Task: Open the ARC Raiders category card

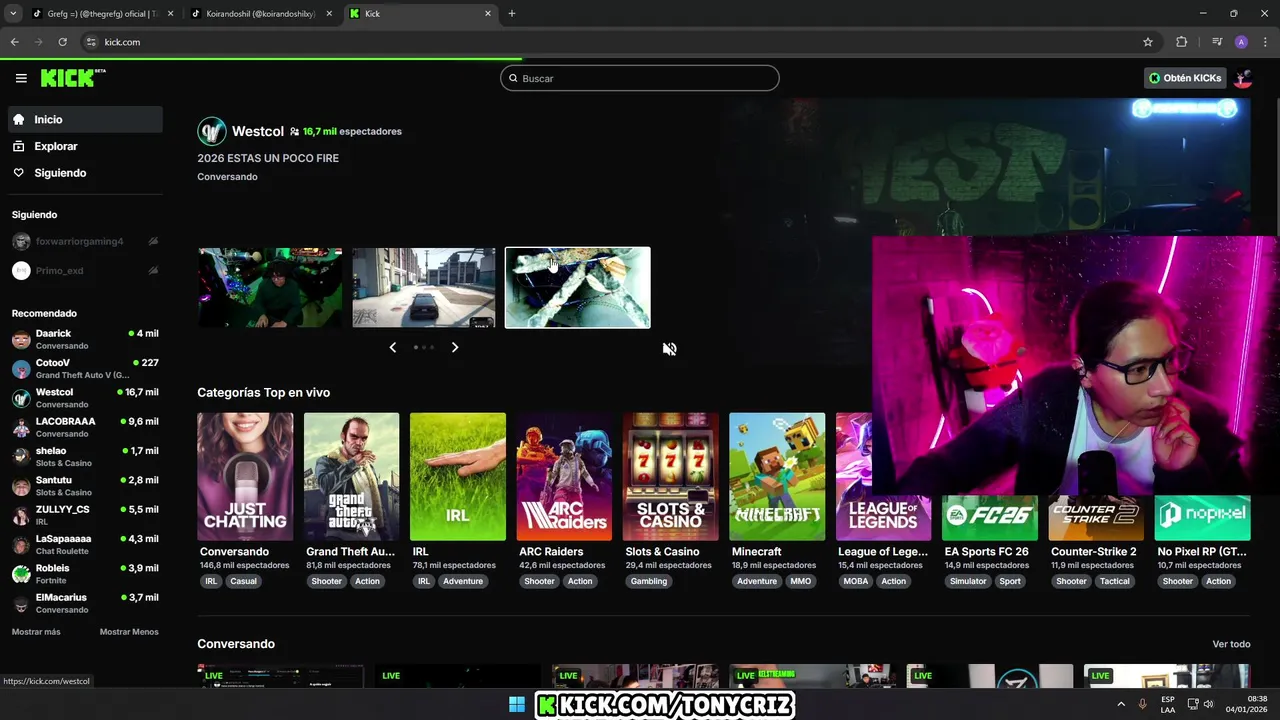Action: (564, 477)
